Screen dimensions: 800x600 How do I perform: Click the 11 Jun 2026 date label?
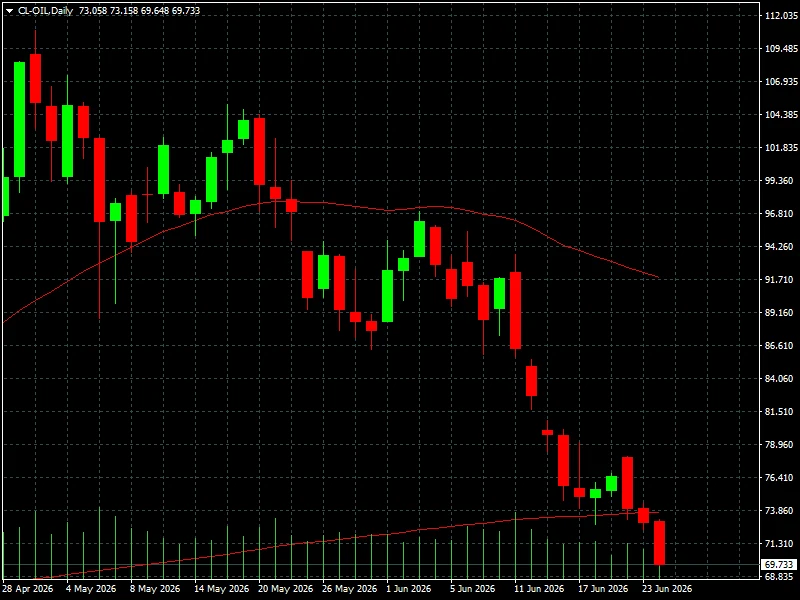coord(539,589)
